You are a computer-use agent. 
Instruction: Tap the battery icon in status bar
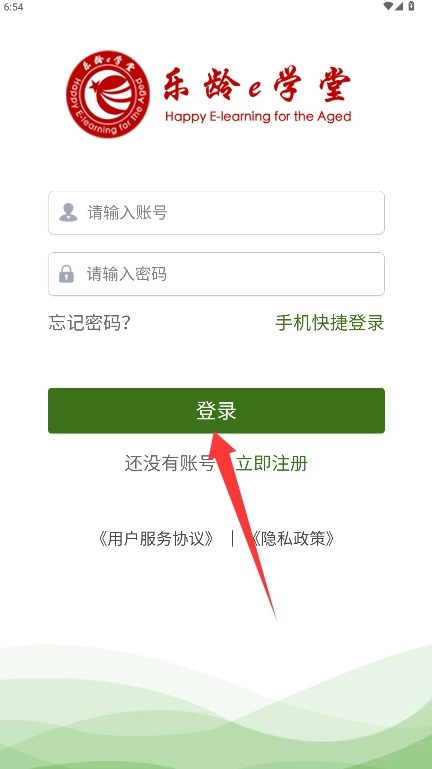[411, 6]
